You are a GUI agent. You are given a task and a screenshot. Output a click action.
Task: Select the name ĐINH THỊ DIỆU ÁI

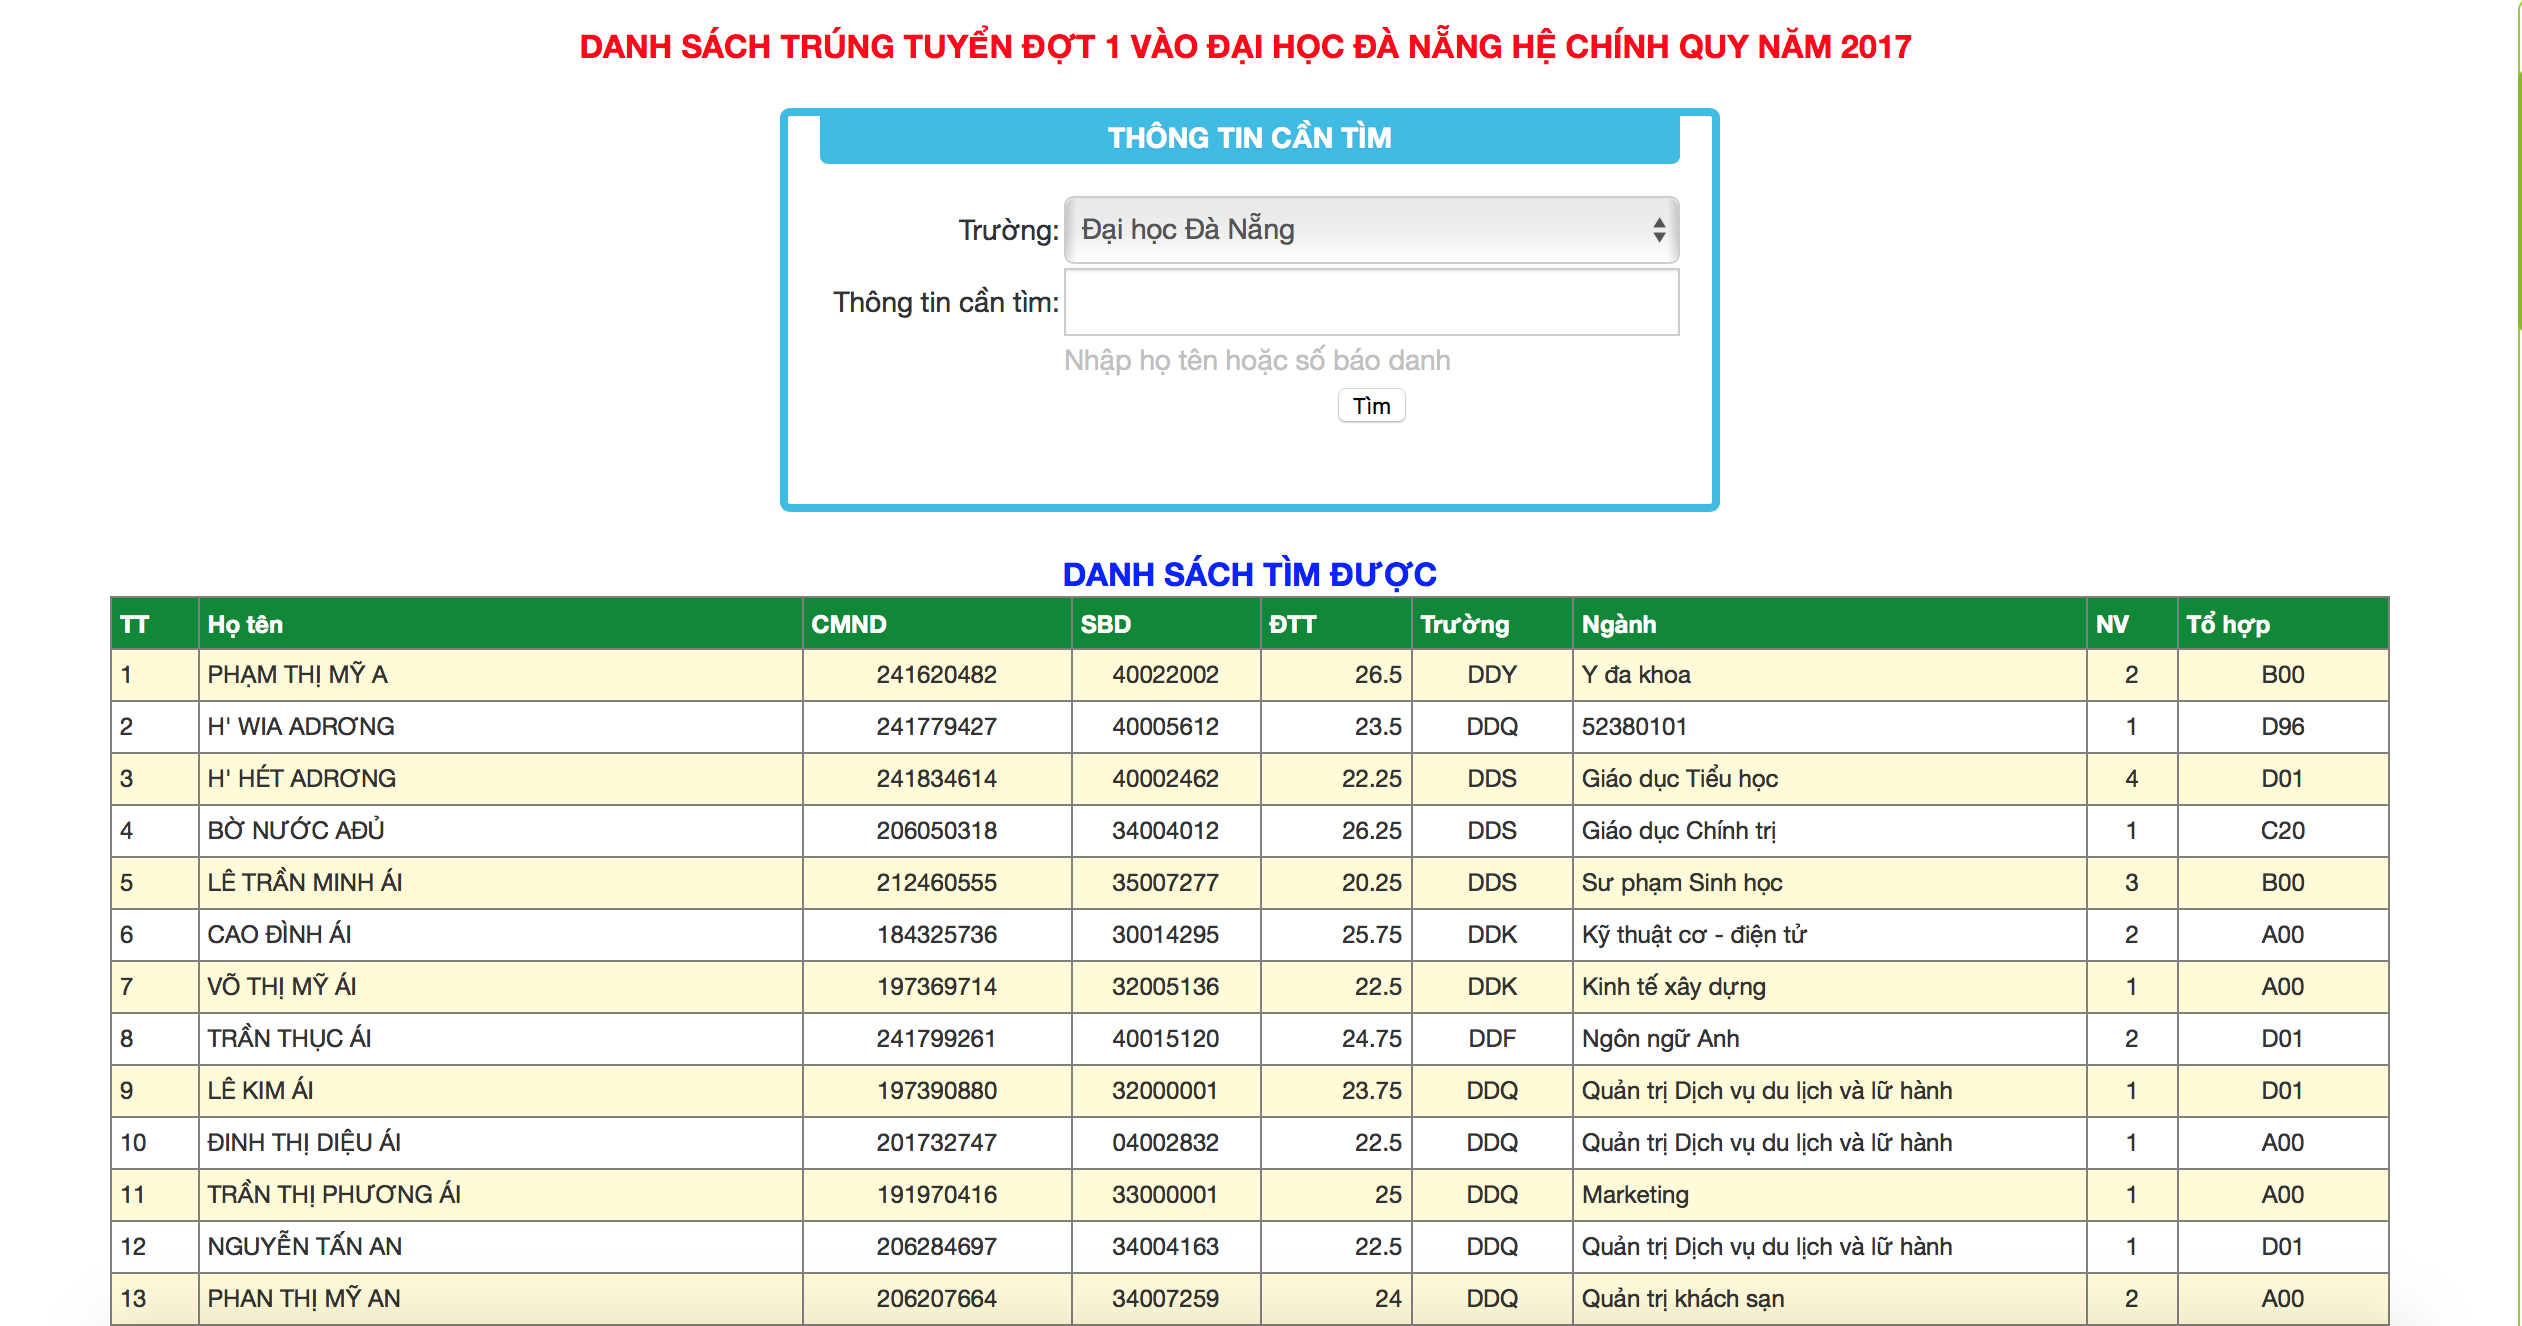[304, 1143]
